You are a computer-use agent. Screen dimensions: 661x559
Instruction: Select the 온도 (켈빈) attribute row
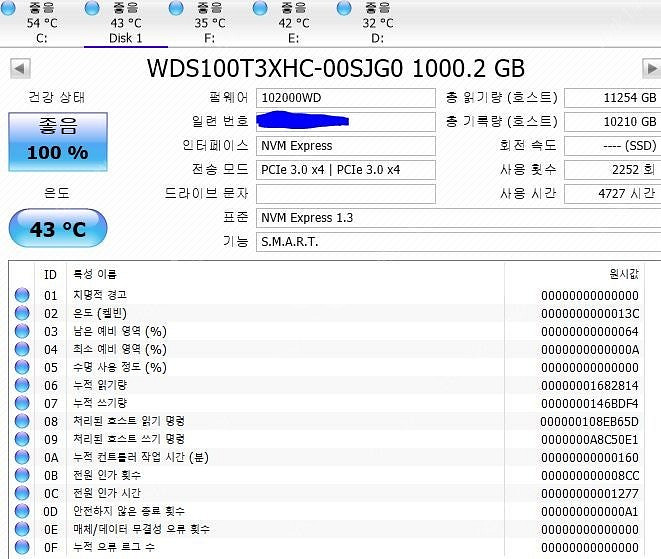[325, 313]
